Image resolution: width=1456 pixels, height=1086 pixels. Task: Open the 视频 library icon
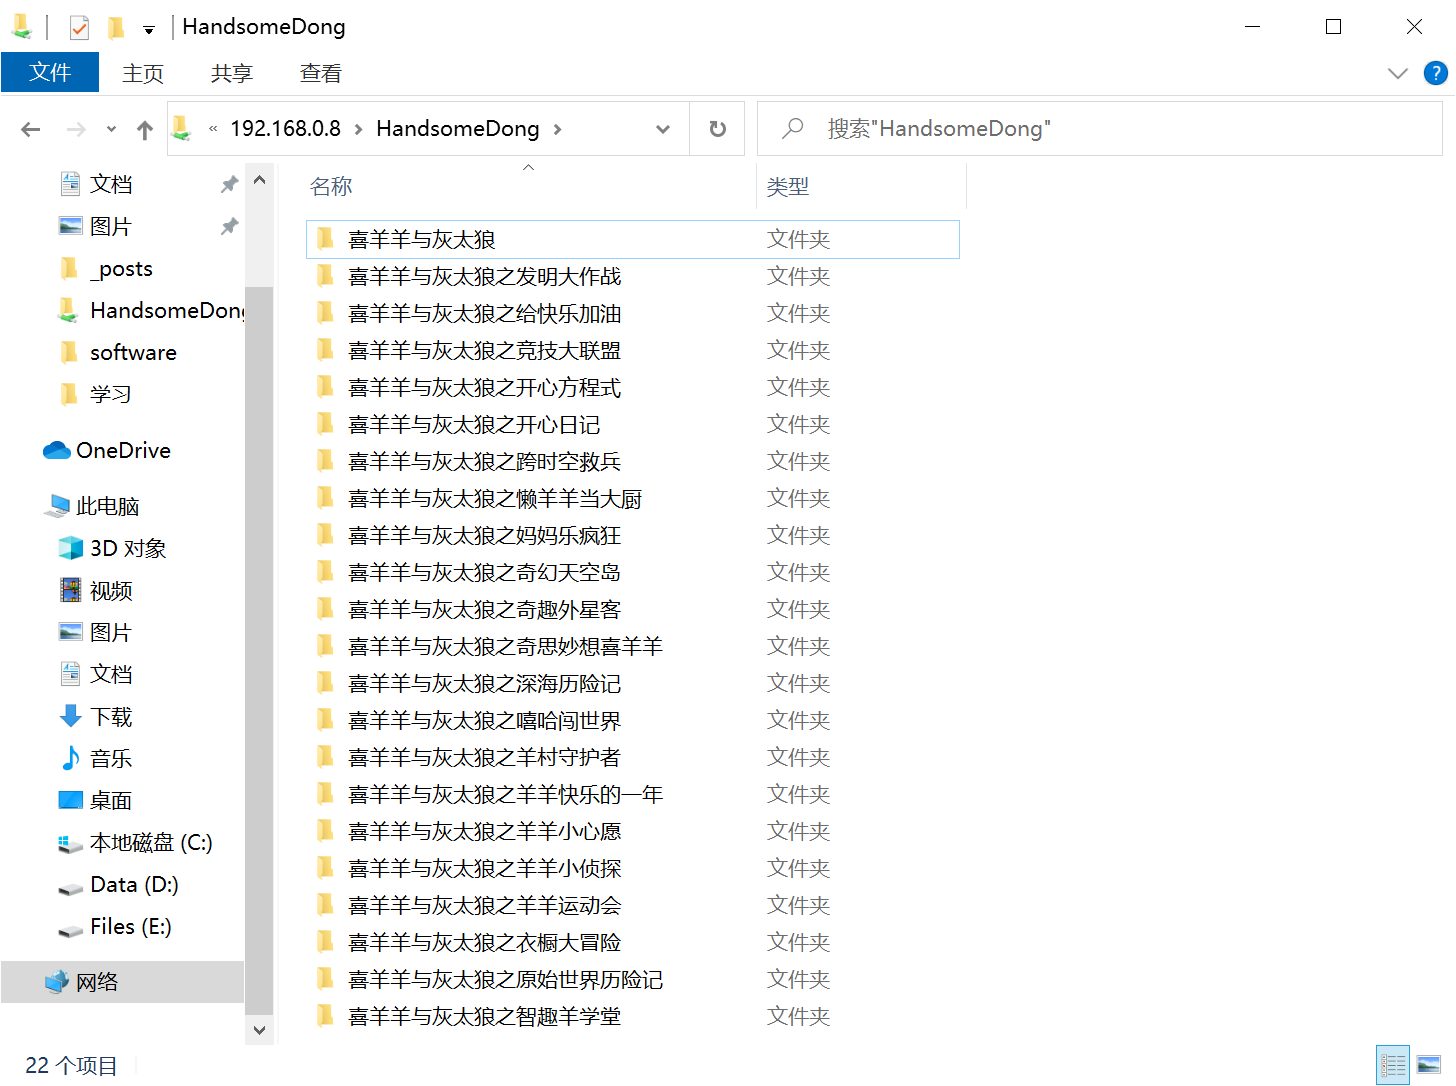coord(71,590)
